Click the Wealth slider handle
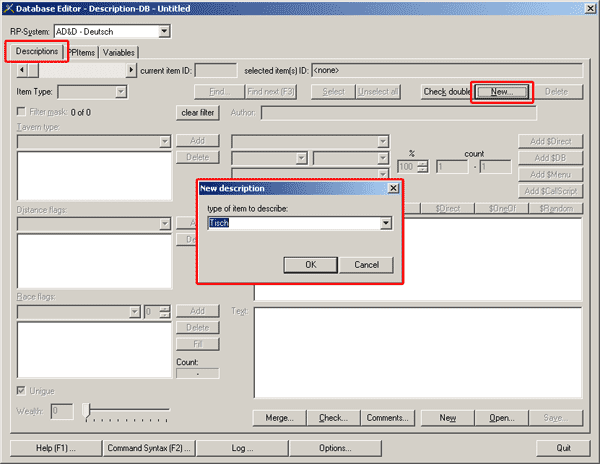 point(87,410)
